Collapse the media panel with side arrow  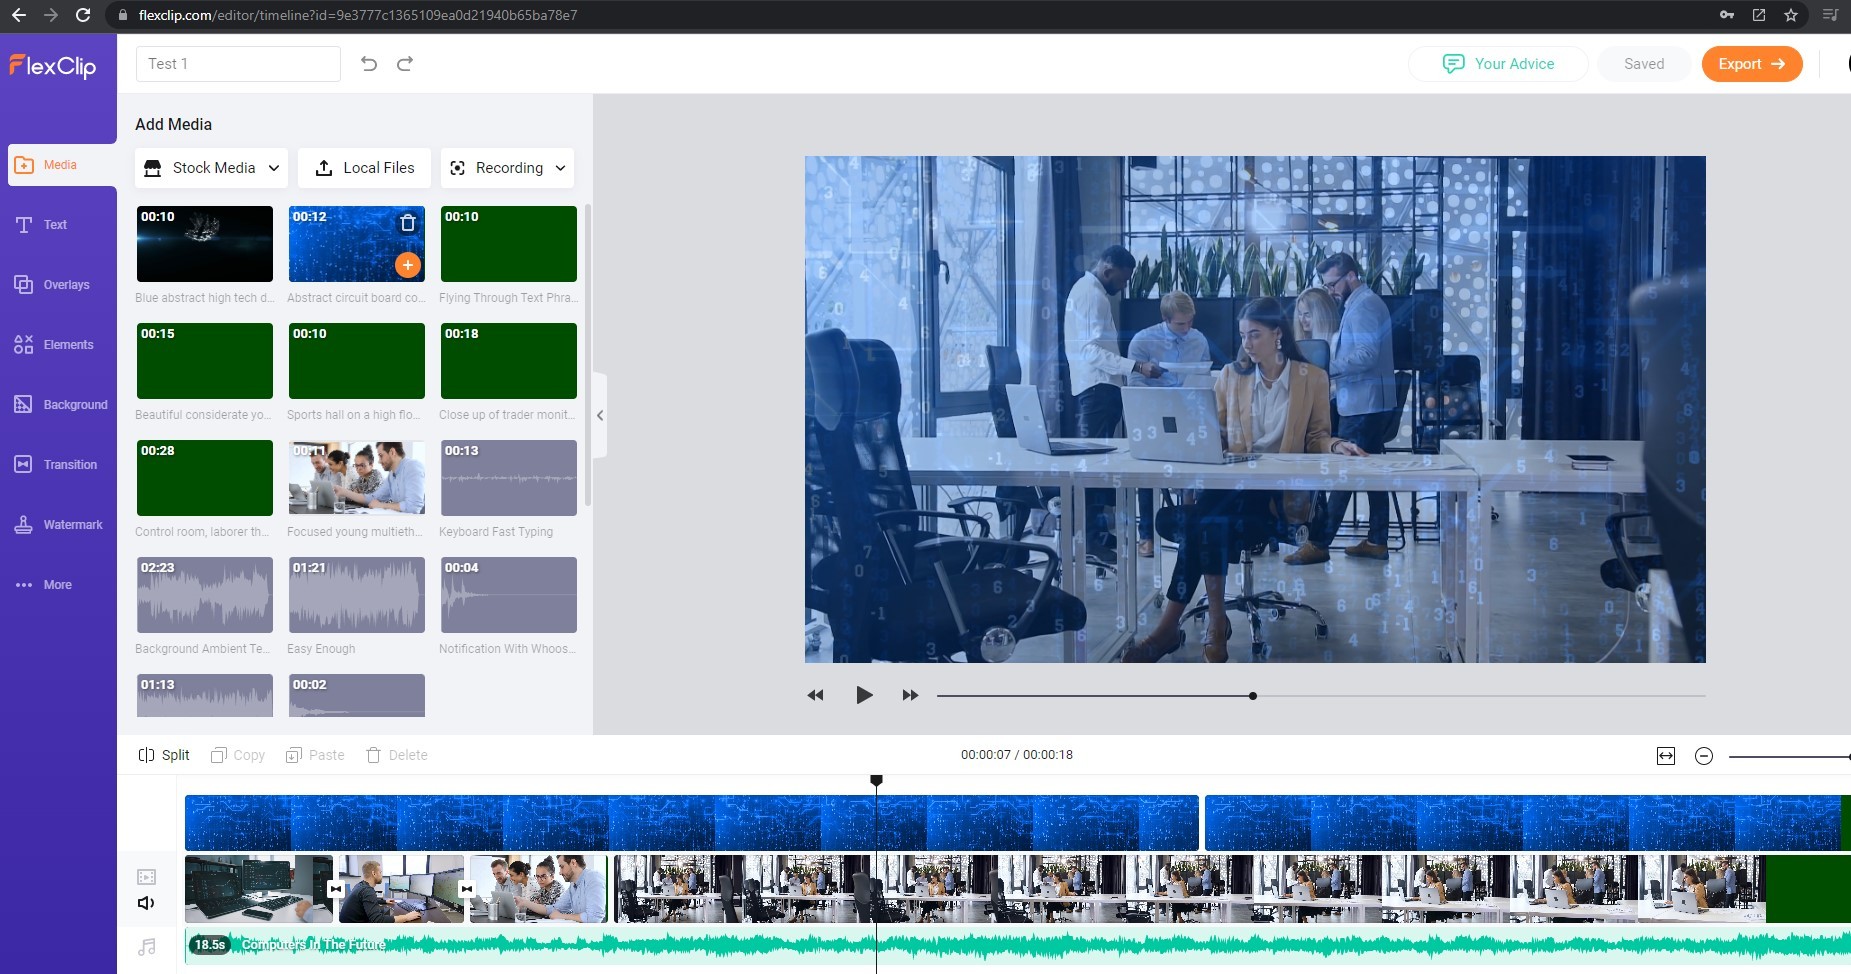click(600, 415)
